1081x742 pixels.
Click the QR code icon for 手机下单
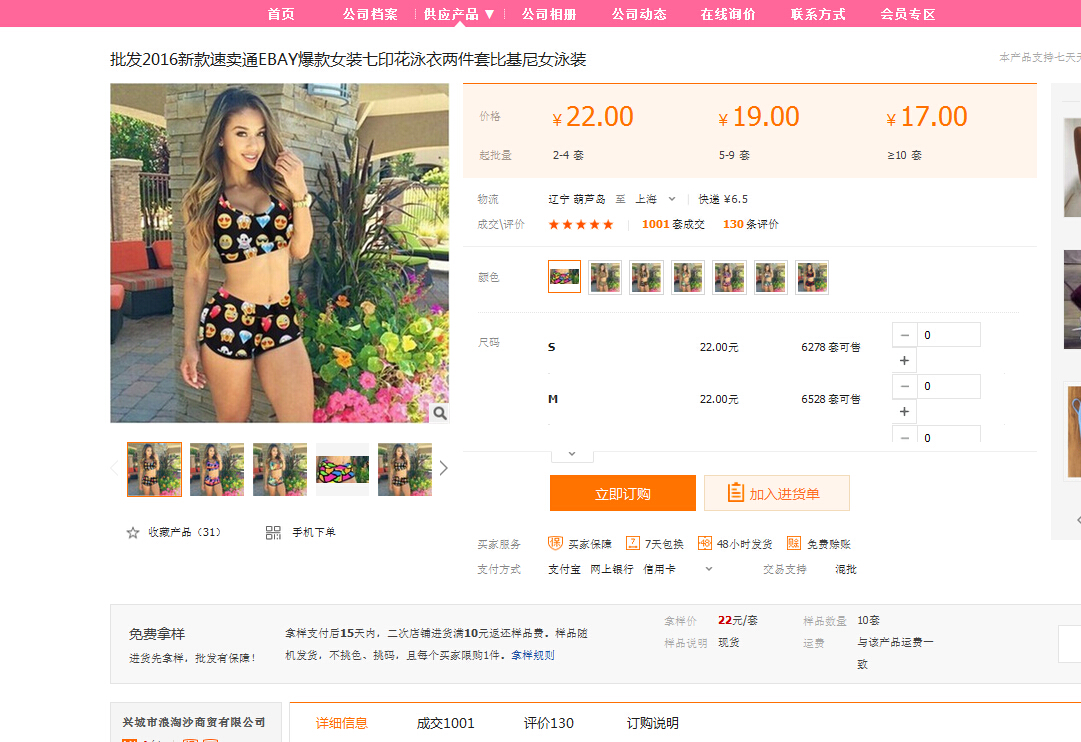[x=273, y=533]
